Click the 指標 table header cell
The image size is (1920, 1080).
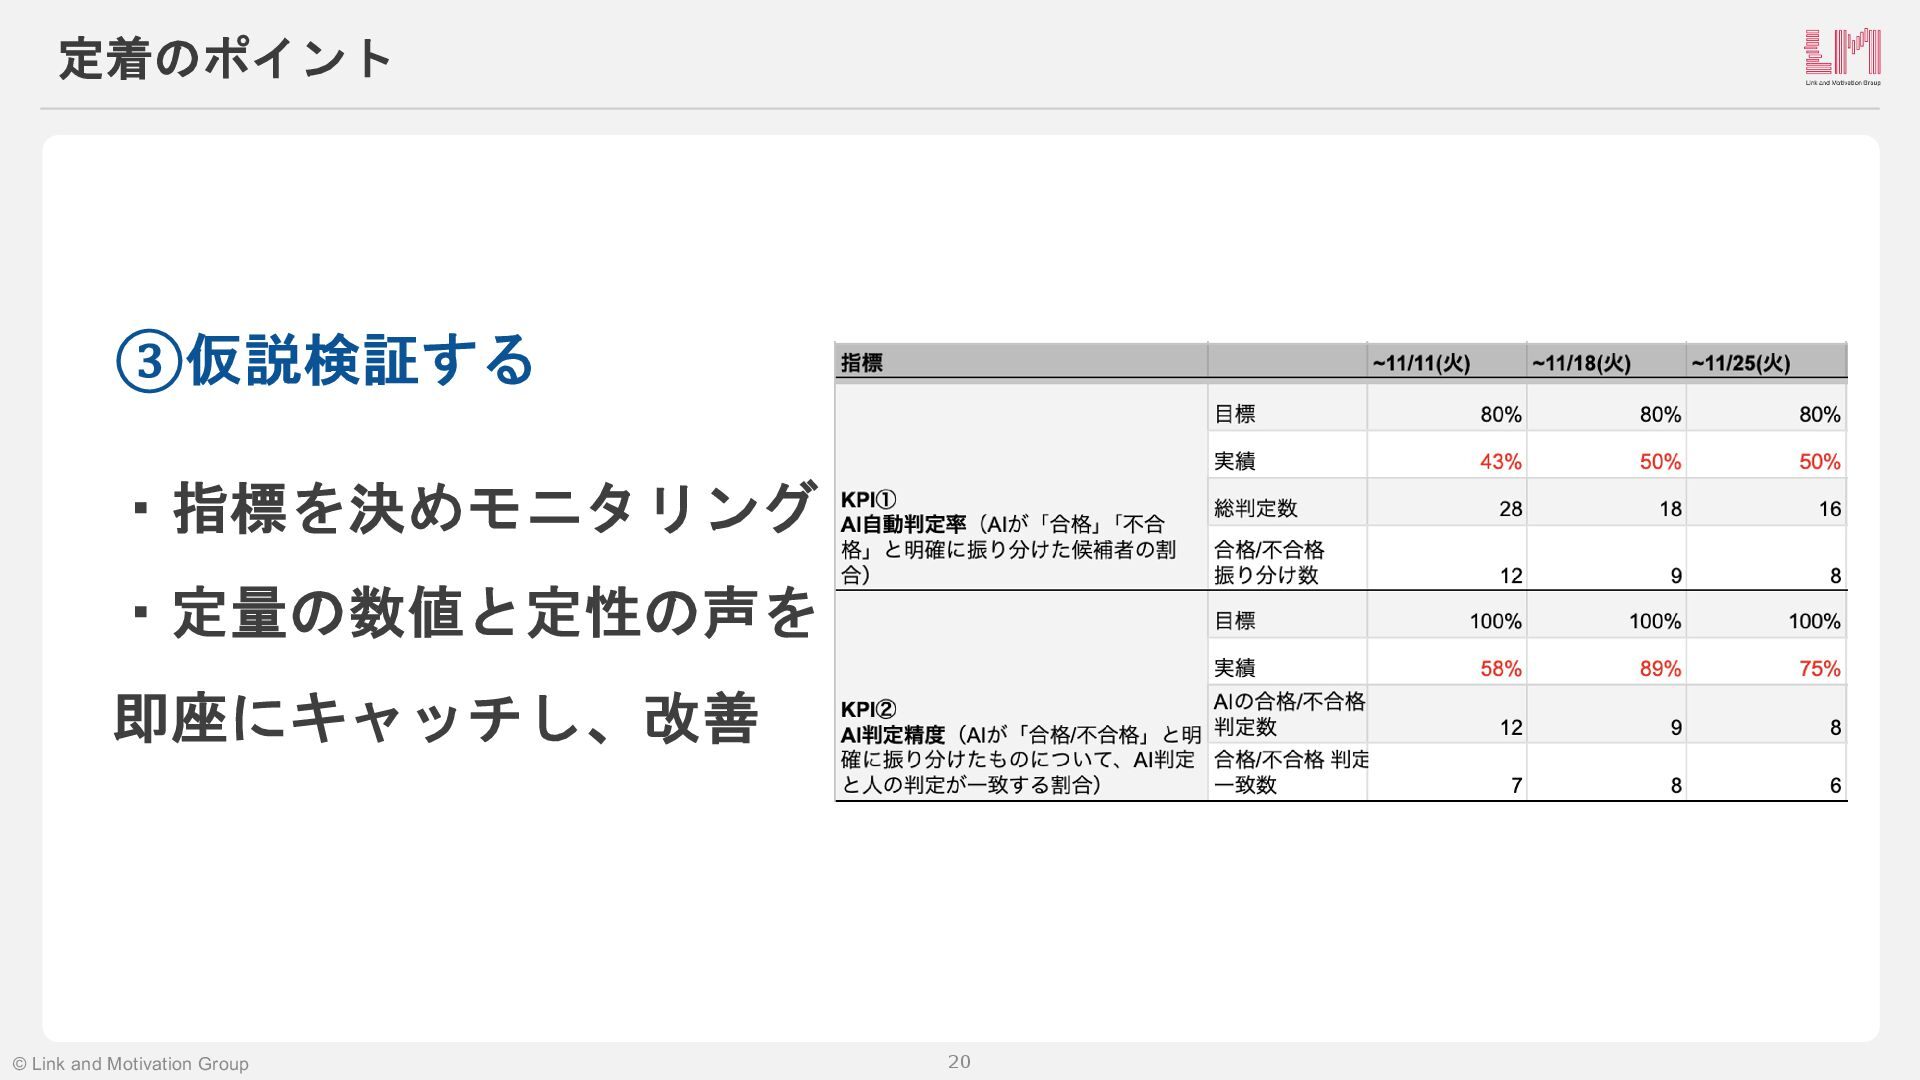pyautogui.click(x=862, y=363)
